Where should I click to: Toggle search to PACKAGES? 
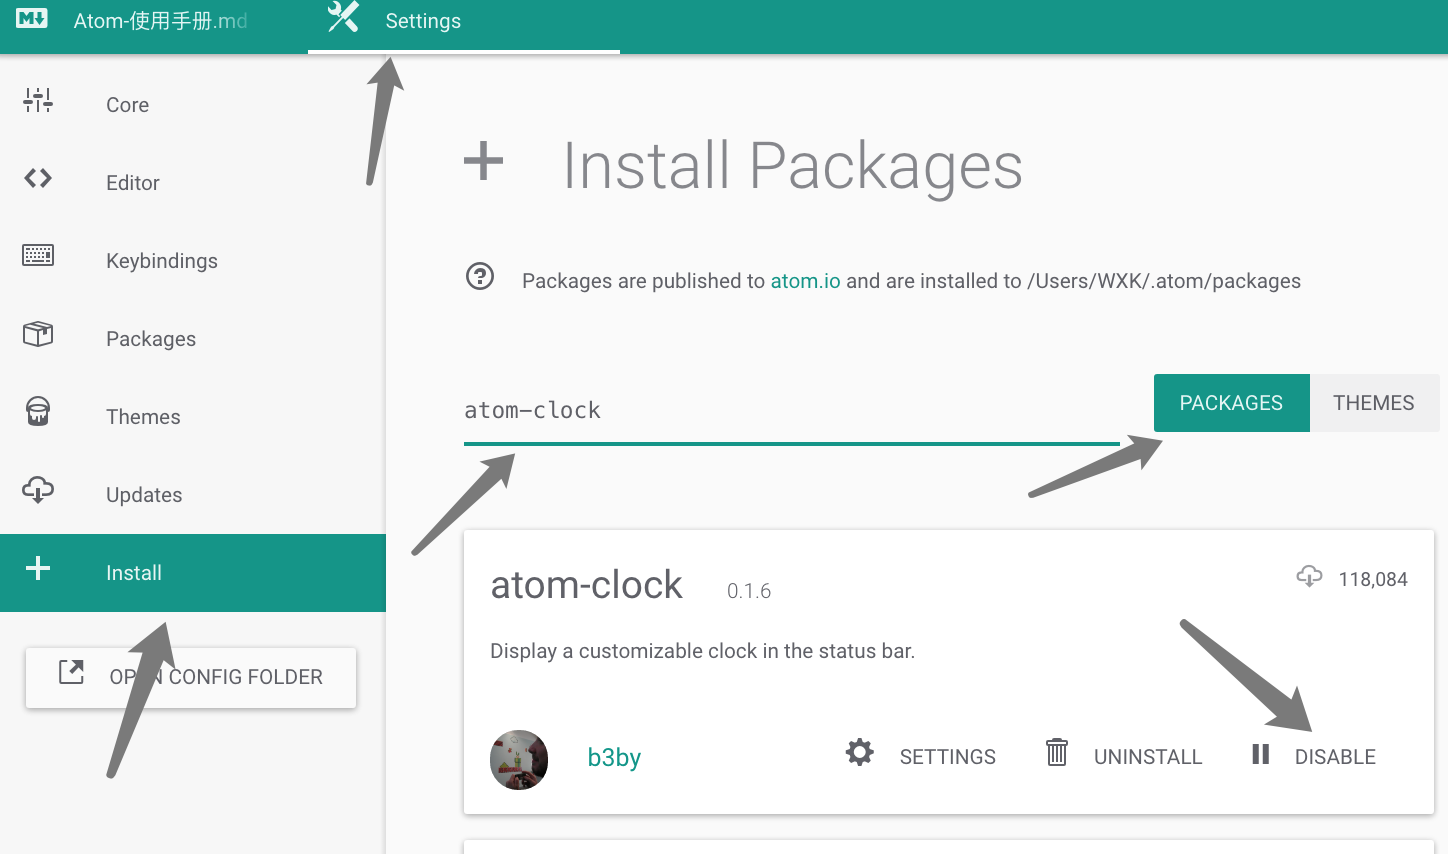[1231, 403]
